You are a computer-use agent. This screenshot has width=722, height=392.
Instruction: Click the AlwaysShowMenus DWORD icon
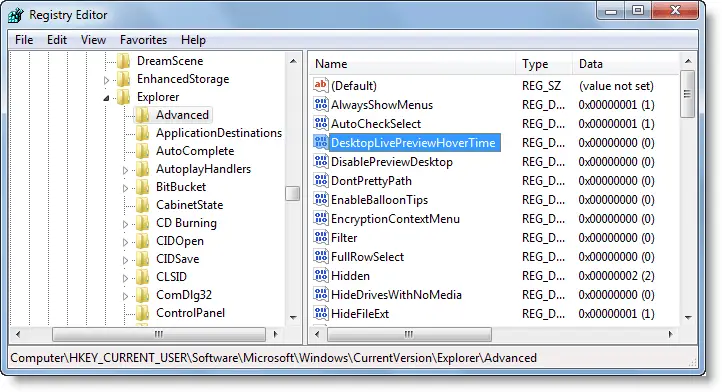(320, 104)
